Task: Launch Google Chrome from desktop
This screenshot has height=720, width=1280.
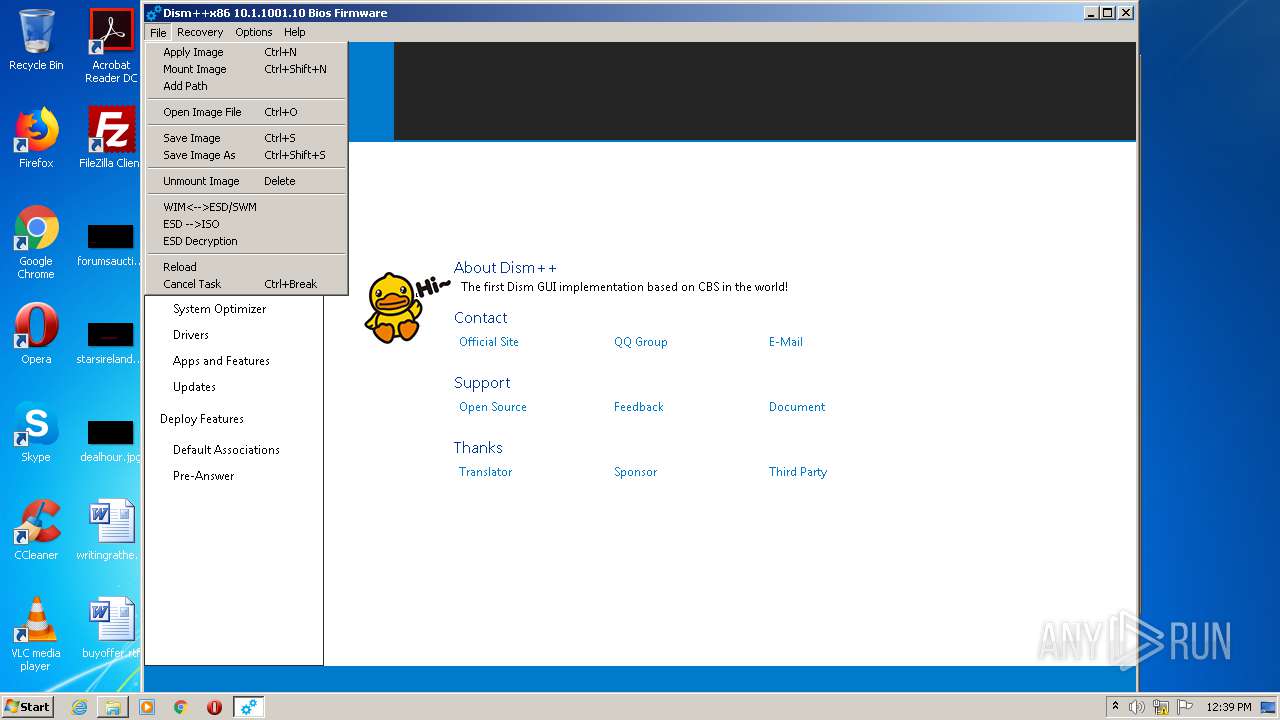Action: 36,242
